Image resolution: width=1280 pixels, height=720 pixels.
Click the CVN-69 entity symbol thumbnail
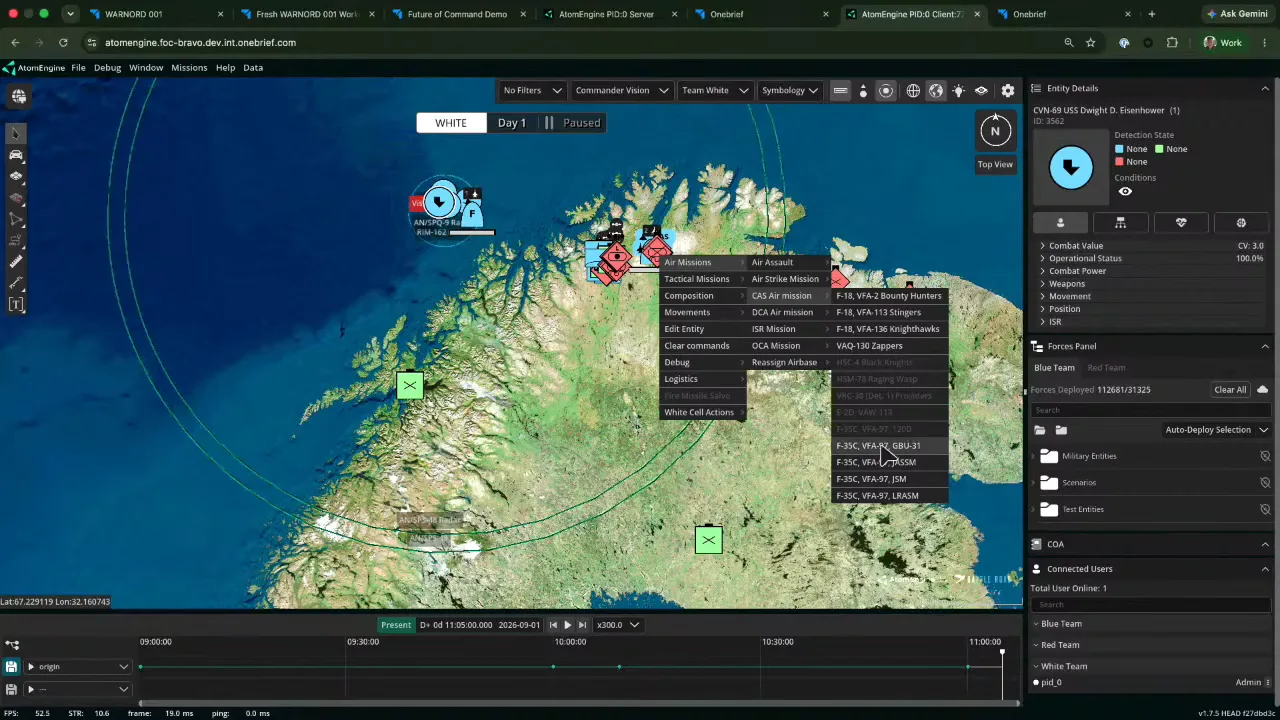coord(1071,167)
